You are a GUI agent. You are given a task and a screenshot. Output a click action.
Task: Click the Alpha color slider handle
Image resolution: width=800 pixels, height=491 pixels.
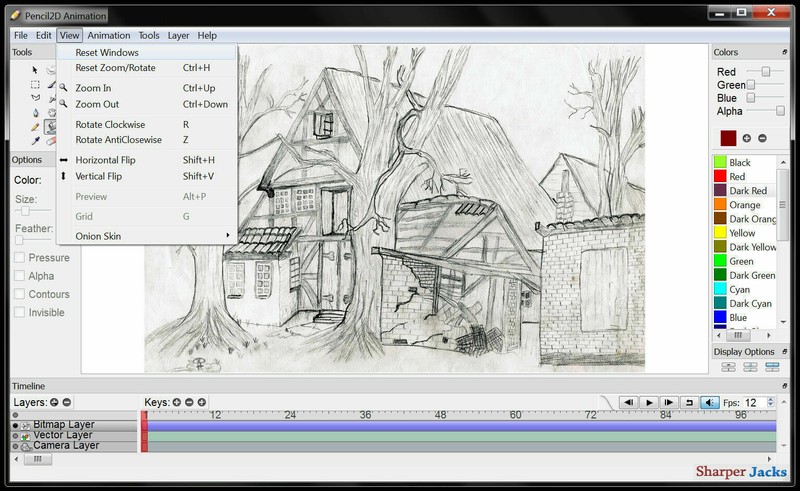click(780, 111)
